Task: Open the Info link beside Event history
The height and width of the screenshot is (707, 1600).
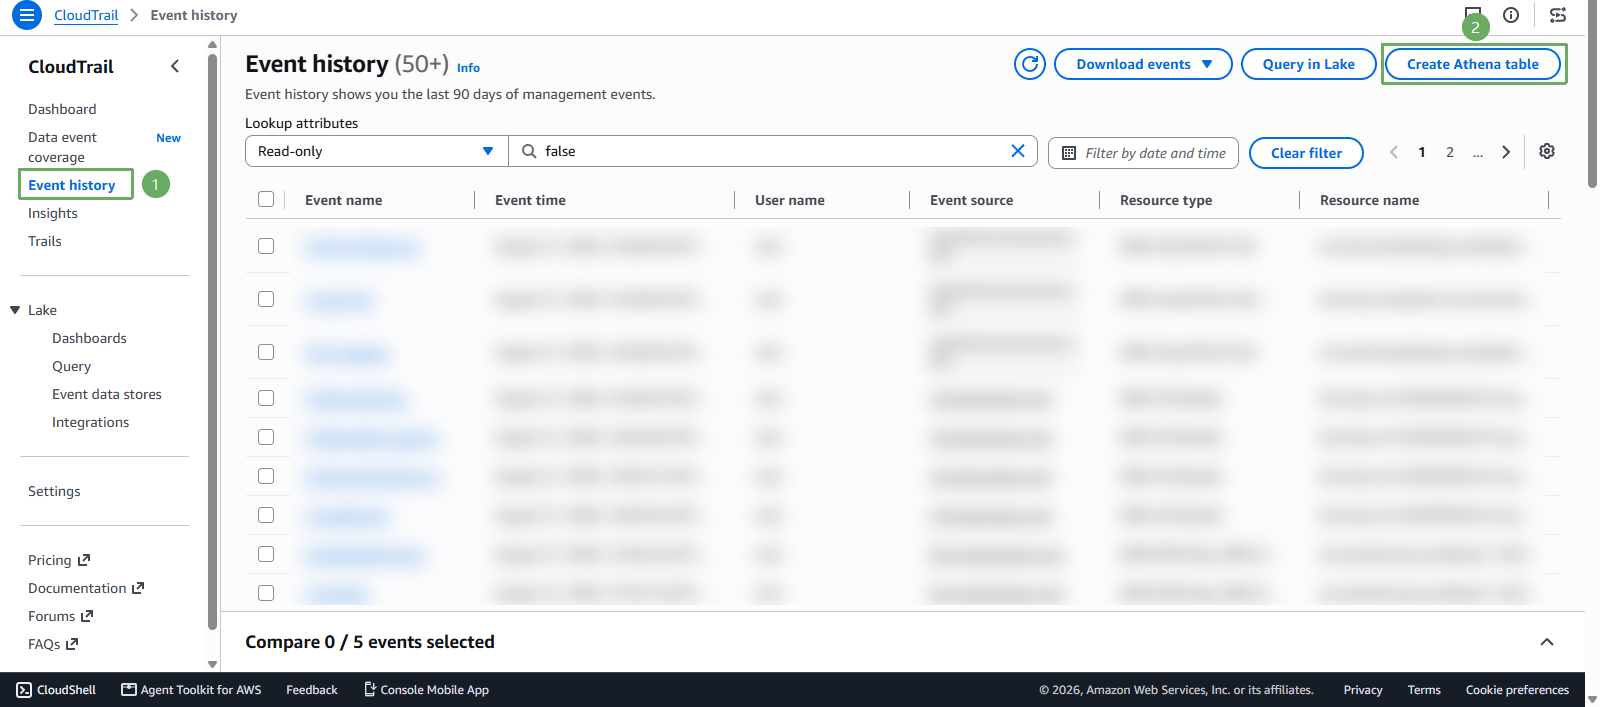Action: tap(468, 68)
